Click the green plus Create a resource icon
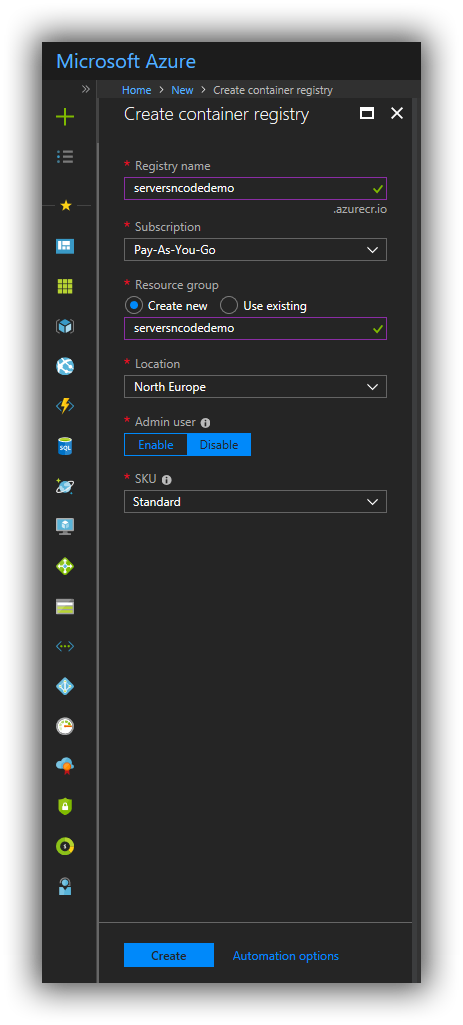This screenshot has height=1025, width=463. (x=65, y=117)
